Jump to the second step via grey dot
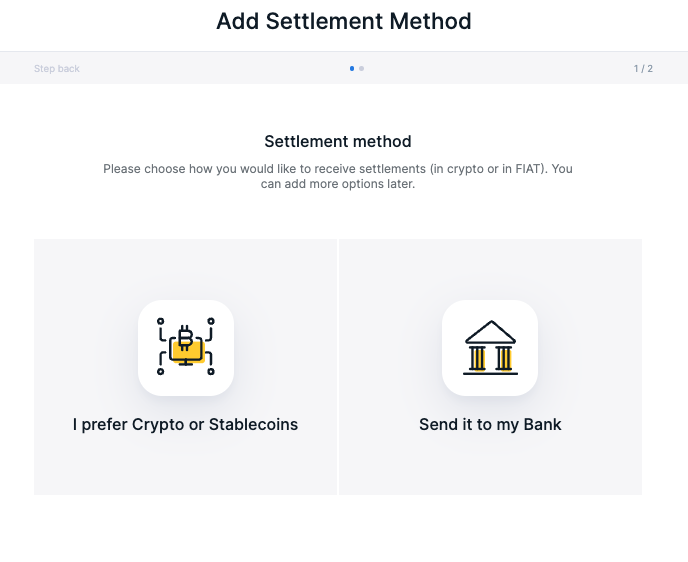This screenshot has height=562, width=688. tap(362, 68)
